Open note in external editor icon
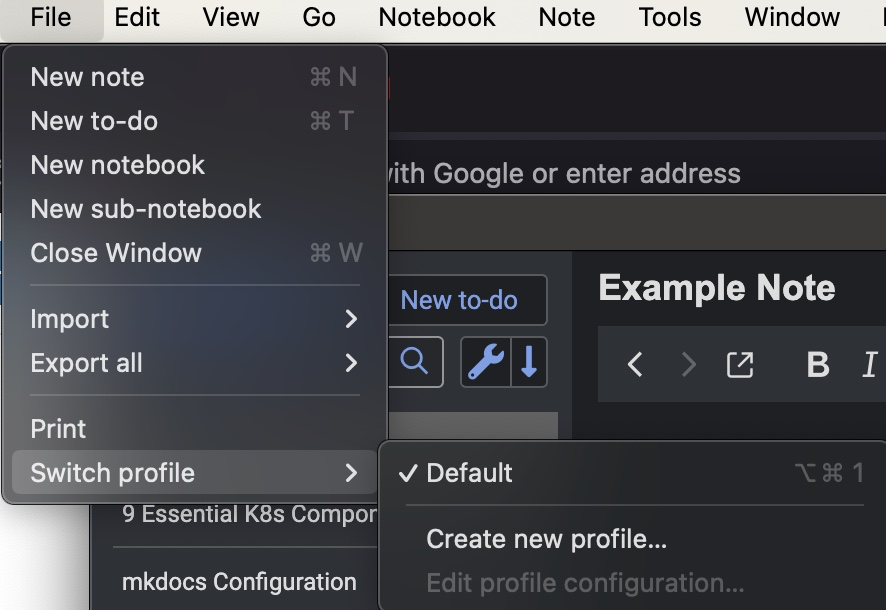This screenshot has height=610, width=886. click(x=739, y=365)
